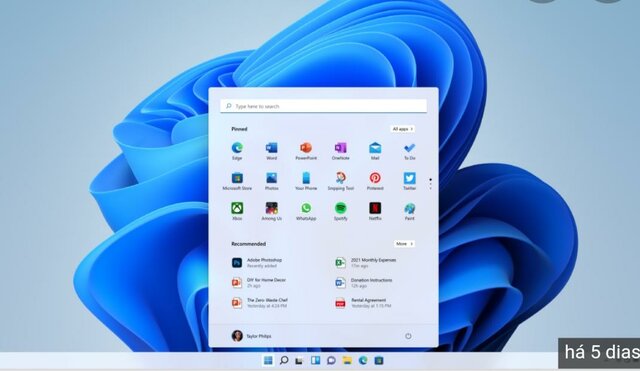Launch Word from pinned apps
Screen dimensions: 640x371
point(271,151)
